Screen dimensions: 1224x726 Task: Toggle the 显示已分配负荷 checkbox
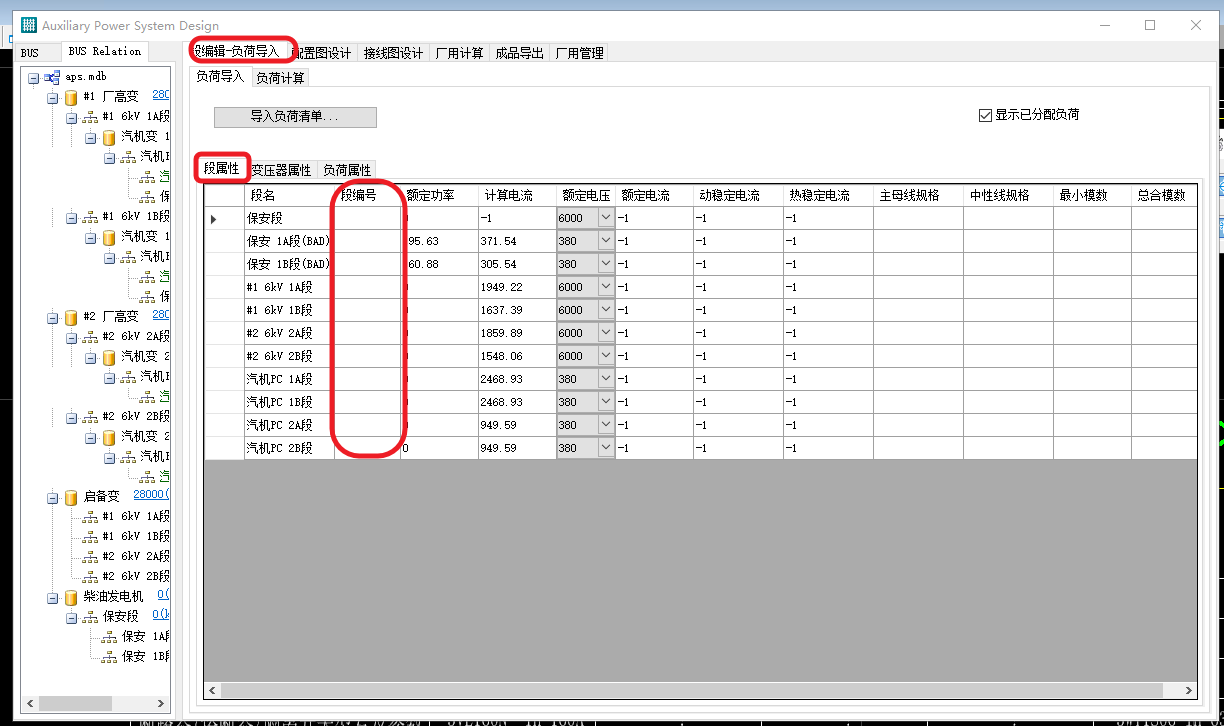985,115
